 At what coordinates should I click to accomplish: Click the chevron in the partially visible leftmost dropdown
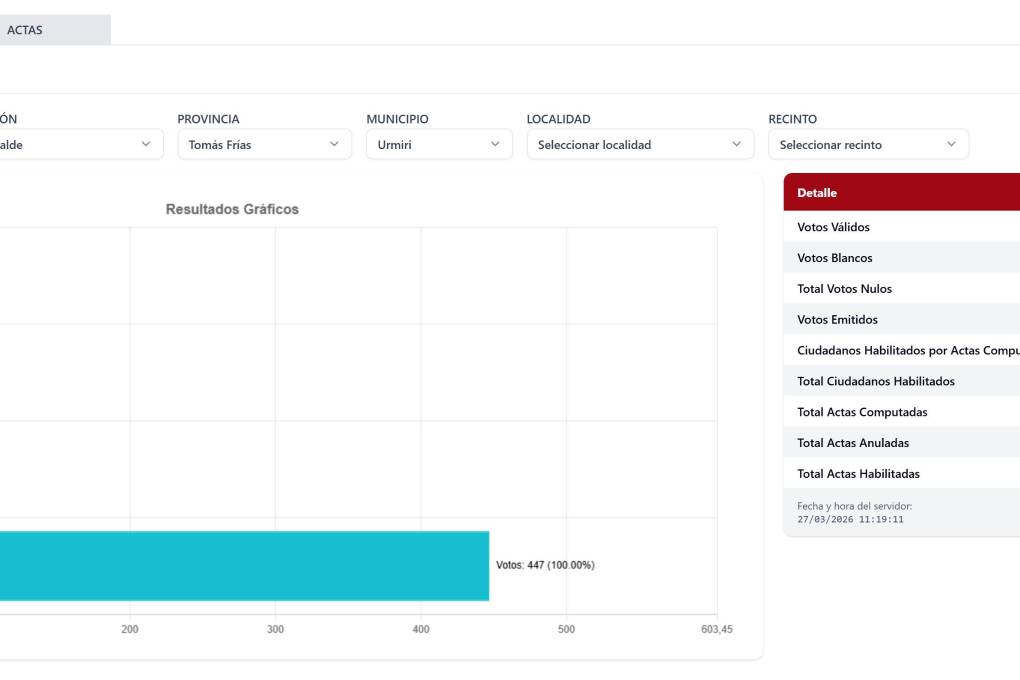(146, 145)
